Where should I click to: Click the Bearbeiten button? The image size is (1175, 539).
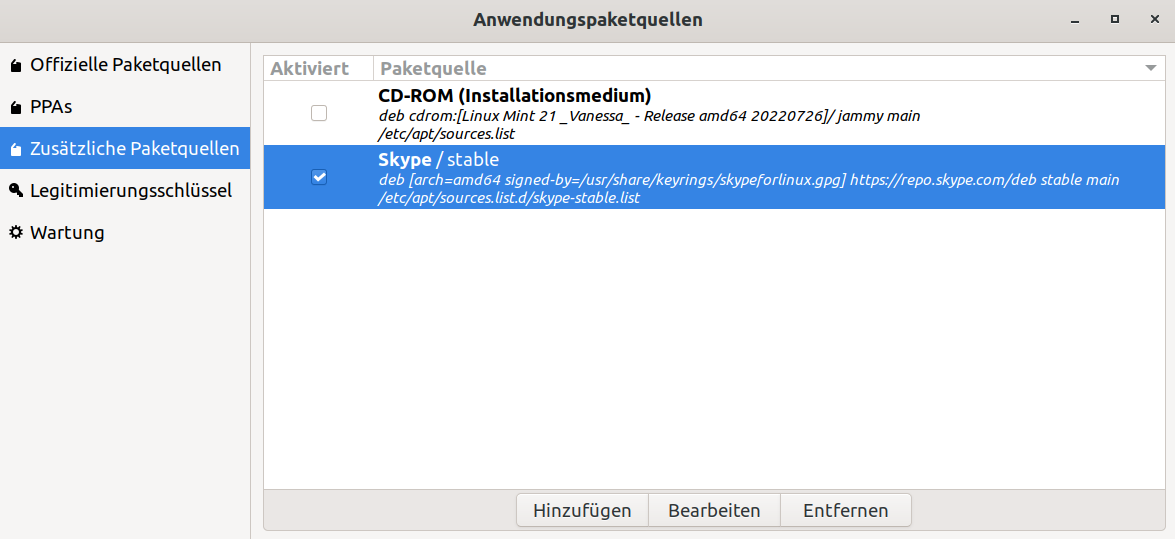(714, 510)
